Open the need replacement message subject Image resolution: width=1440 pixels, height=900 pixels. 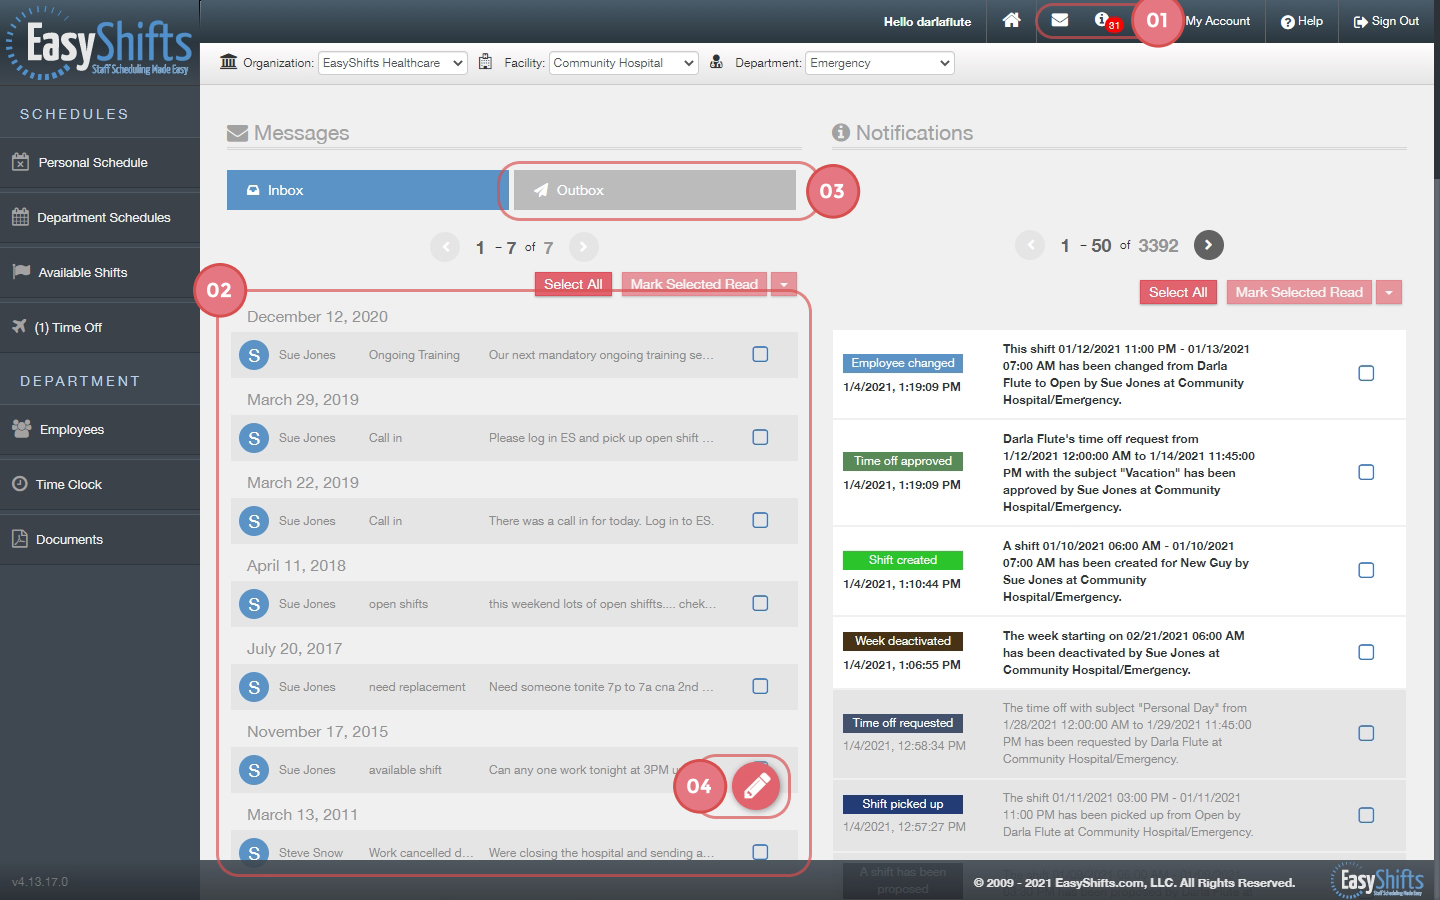pos(417,687)
